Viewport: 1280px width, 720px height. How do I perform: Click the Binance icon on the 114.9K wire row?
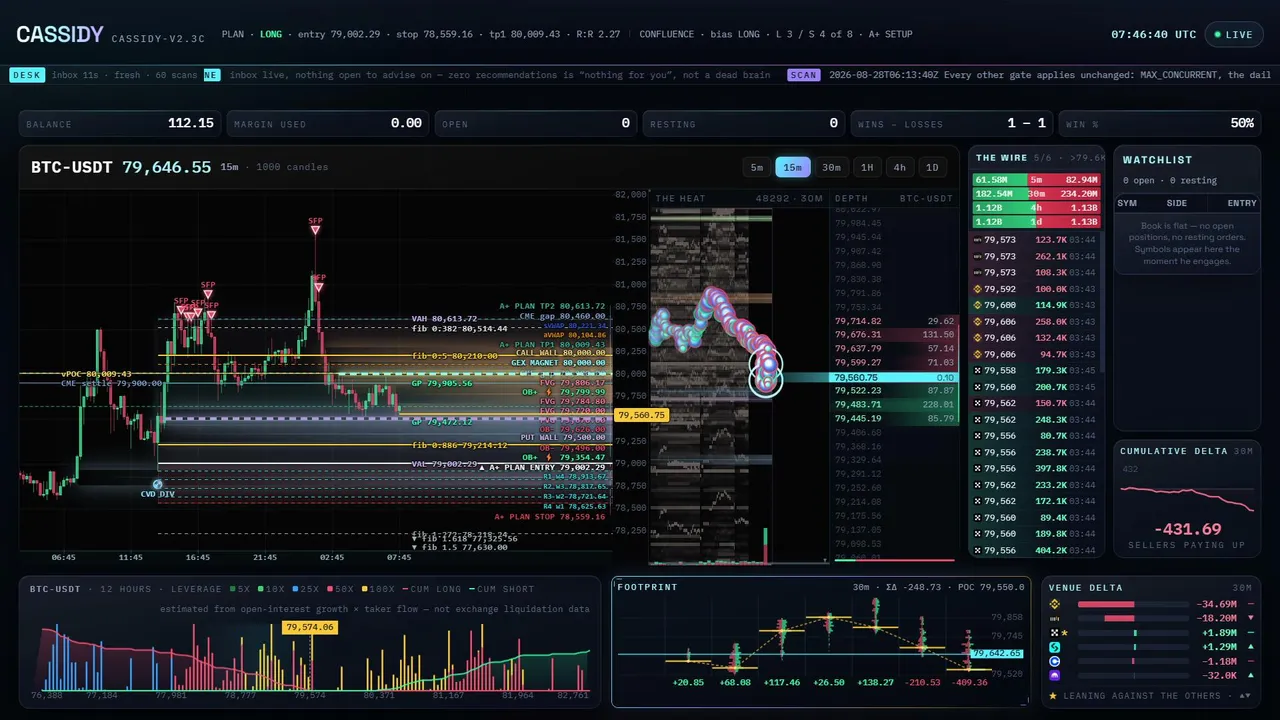click(x=978, y=305)
